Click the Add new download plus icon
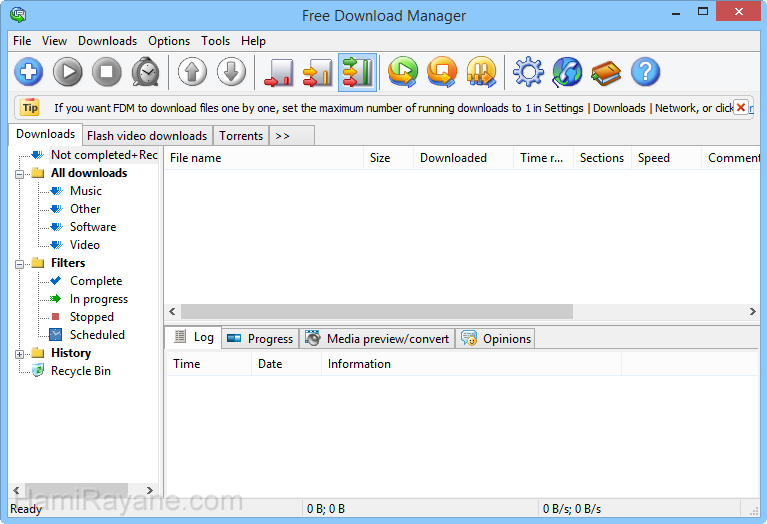 point(29,72)
